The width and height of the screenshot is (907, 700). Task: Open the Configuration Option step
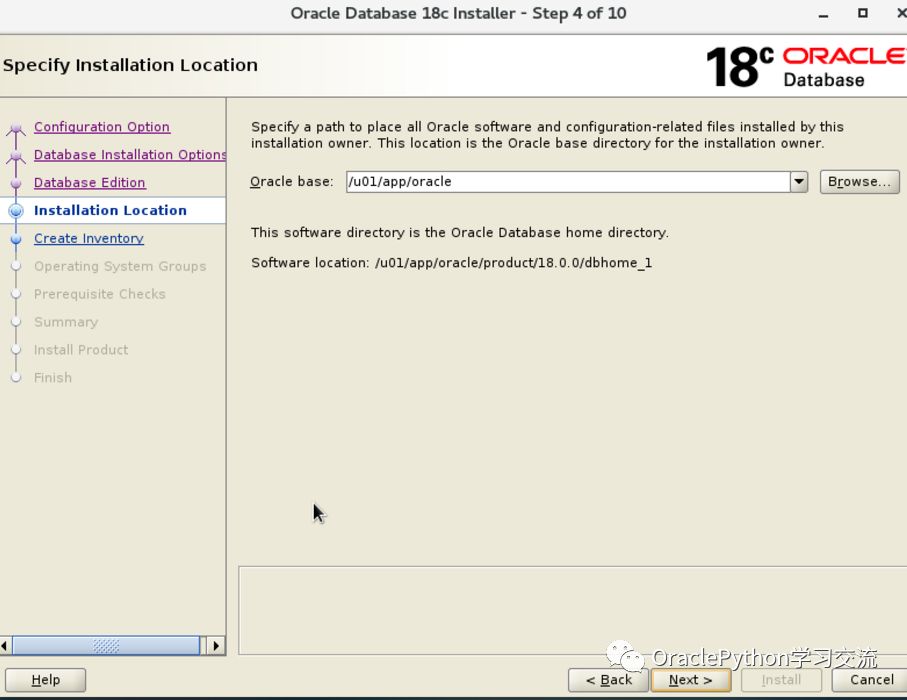[102, 127]
